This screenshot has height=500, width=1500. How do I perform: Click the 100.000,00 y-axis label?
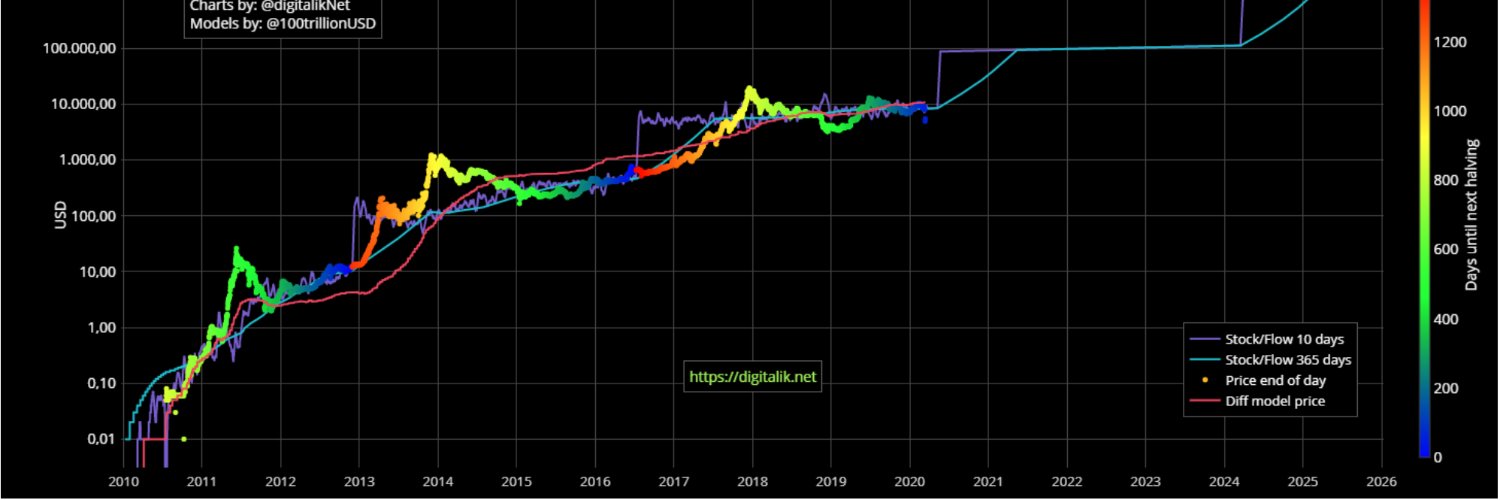81,49
